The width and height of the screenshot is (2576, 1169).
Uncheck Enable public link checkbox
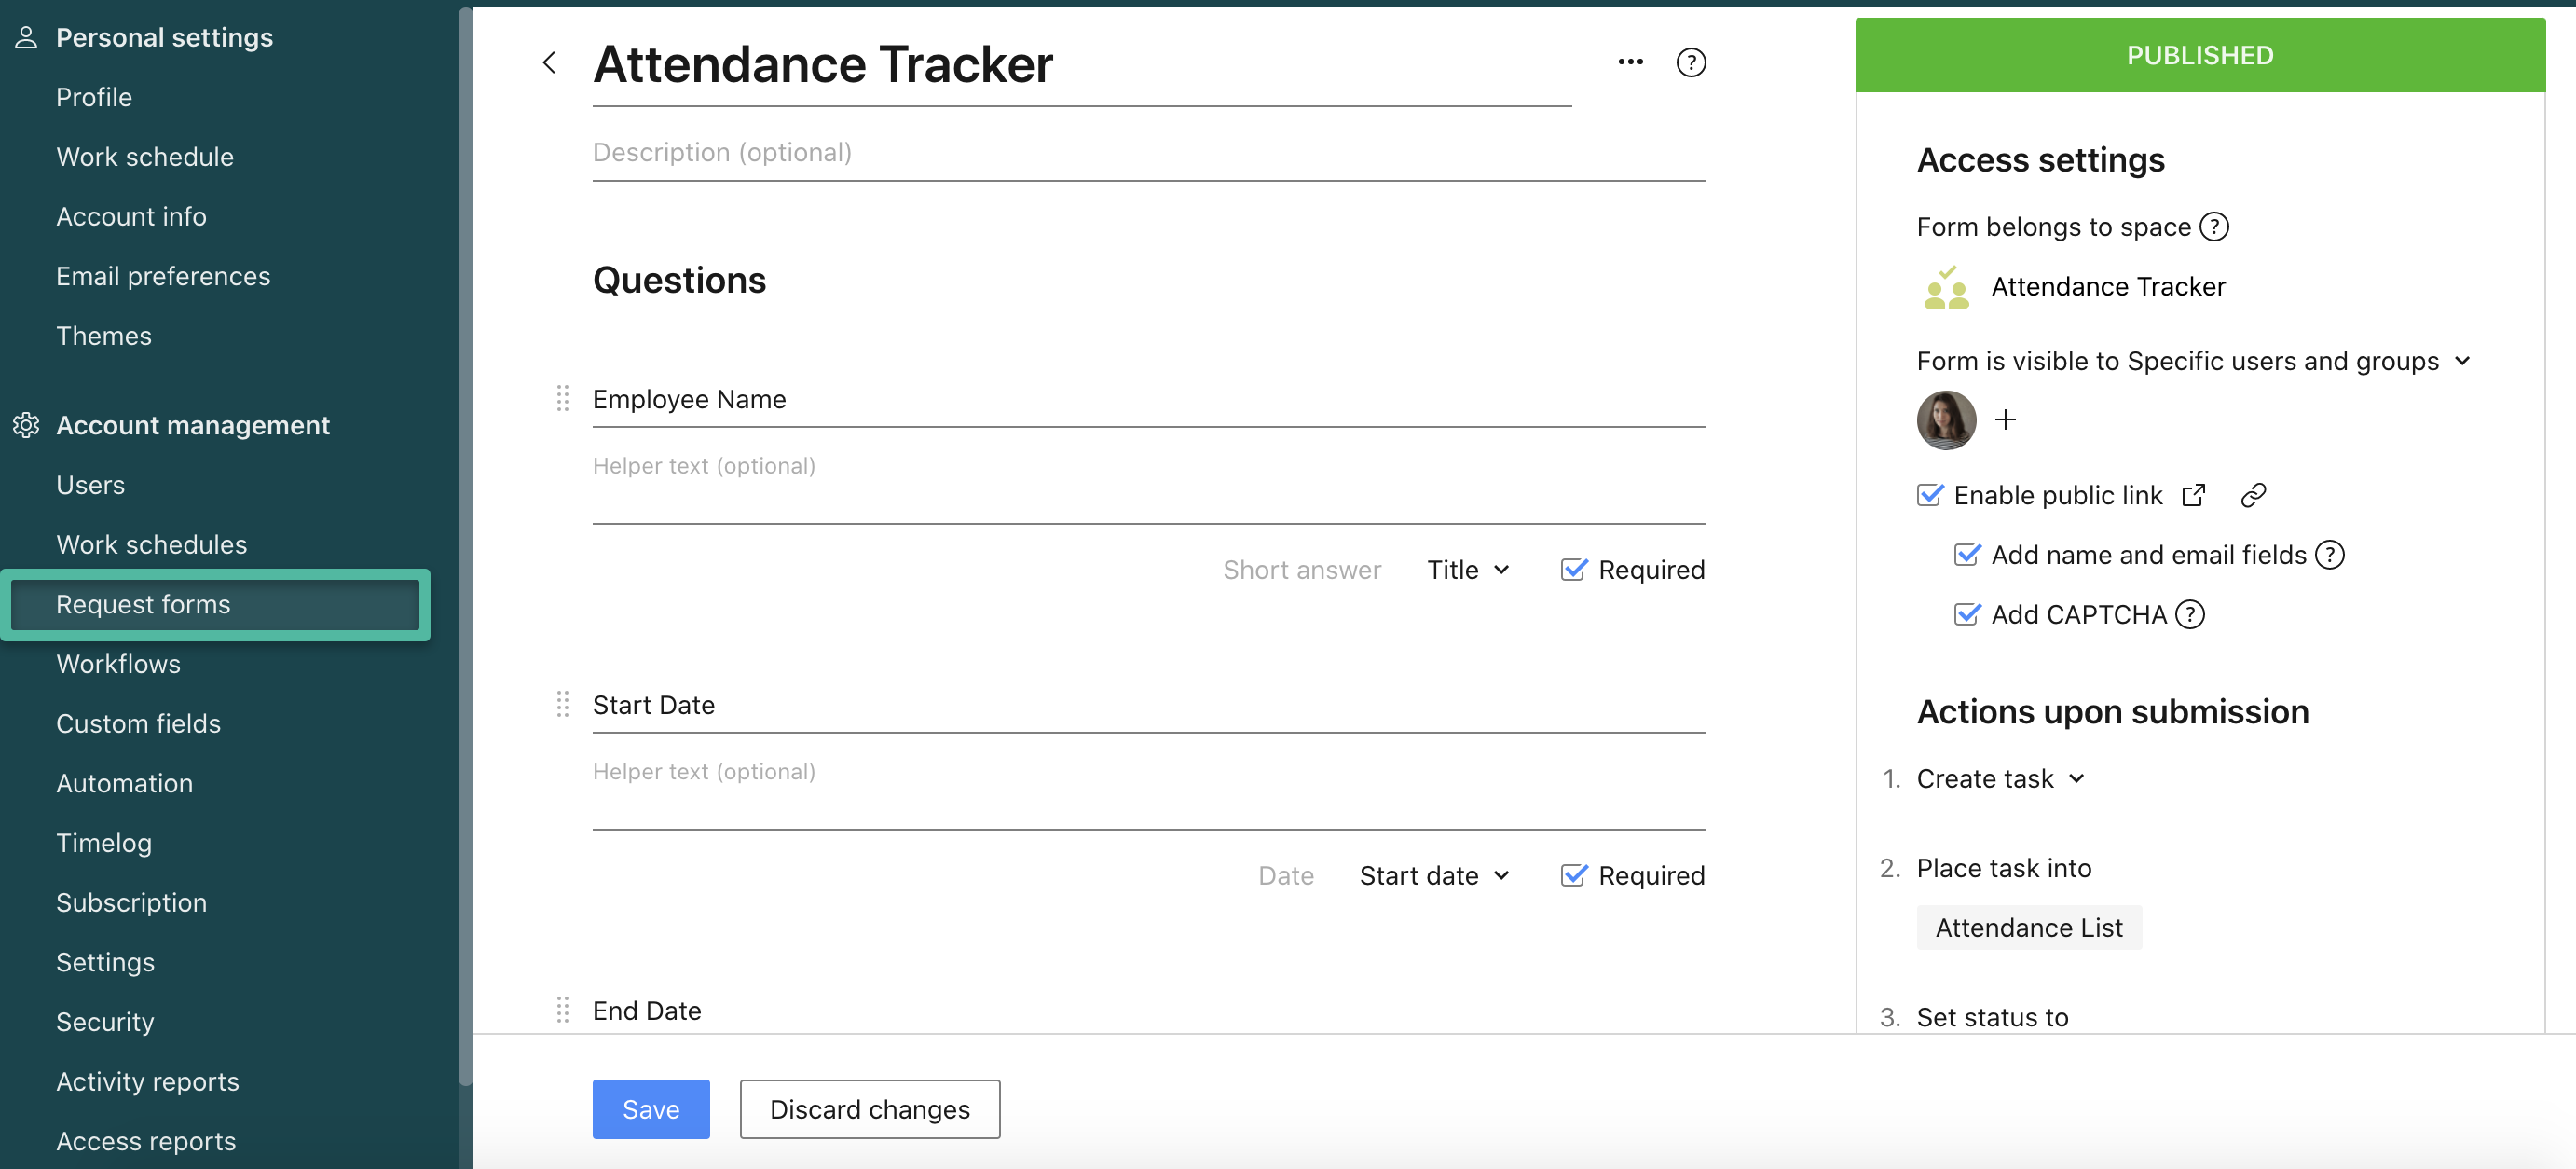coord(1929,495)
